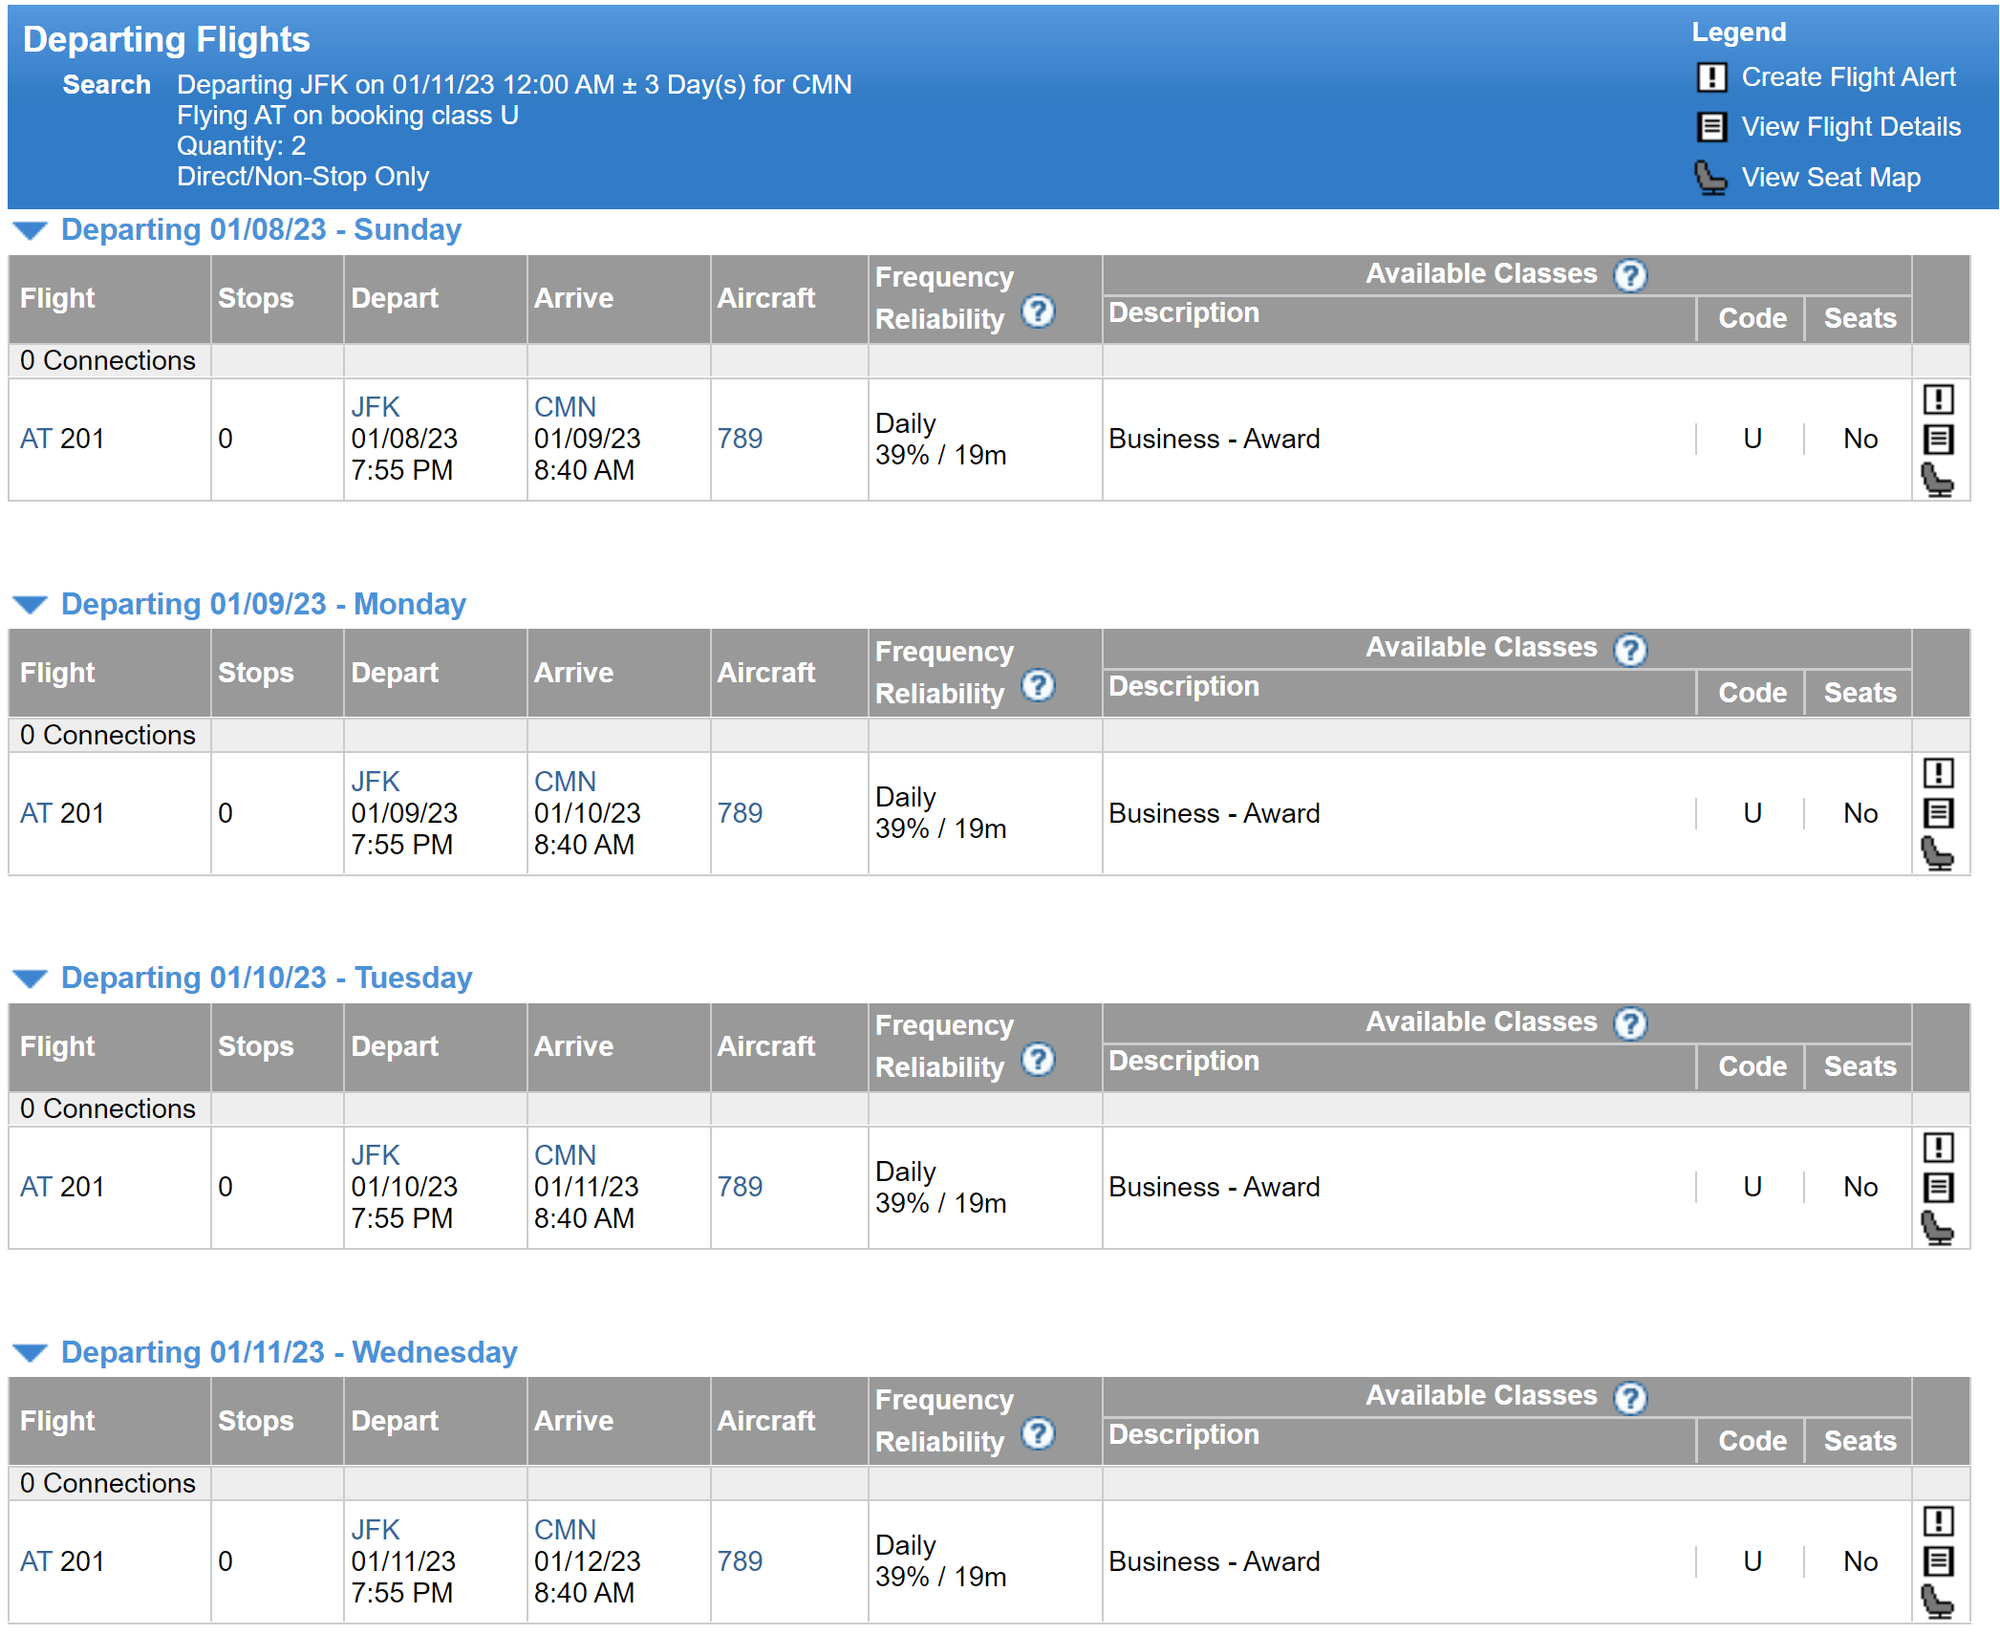View flight details for 01/09/23 flight
This screenshot has height=1634, width=2000.
point(1938,813)
